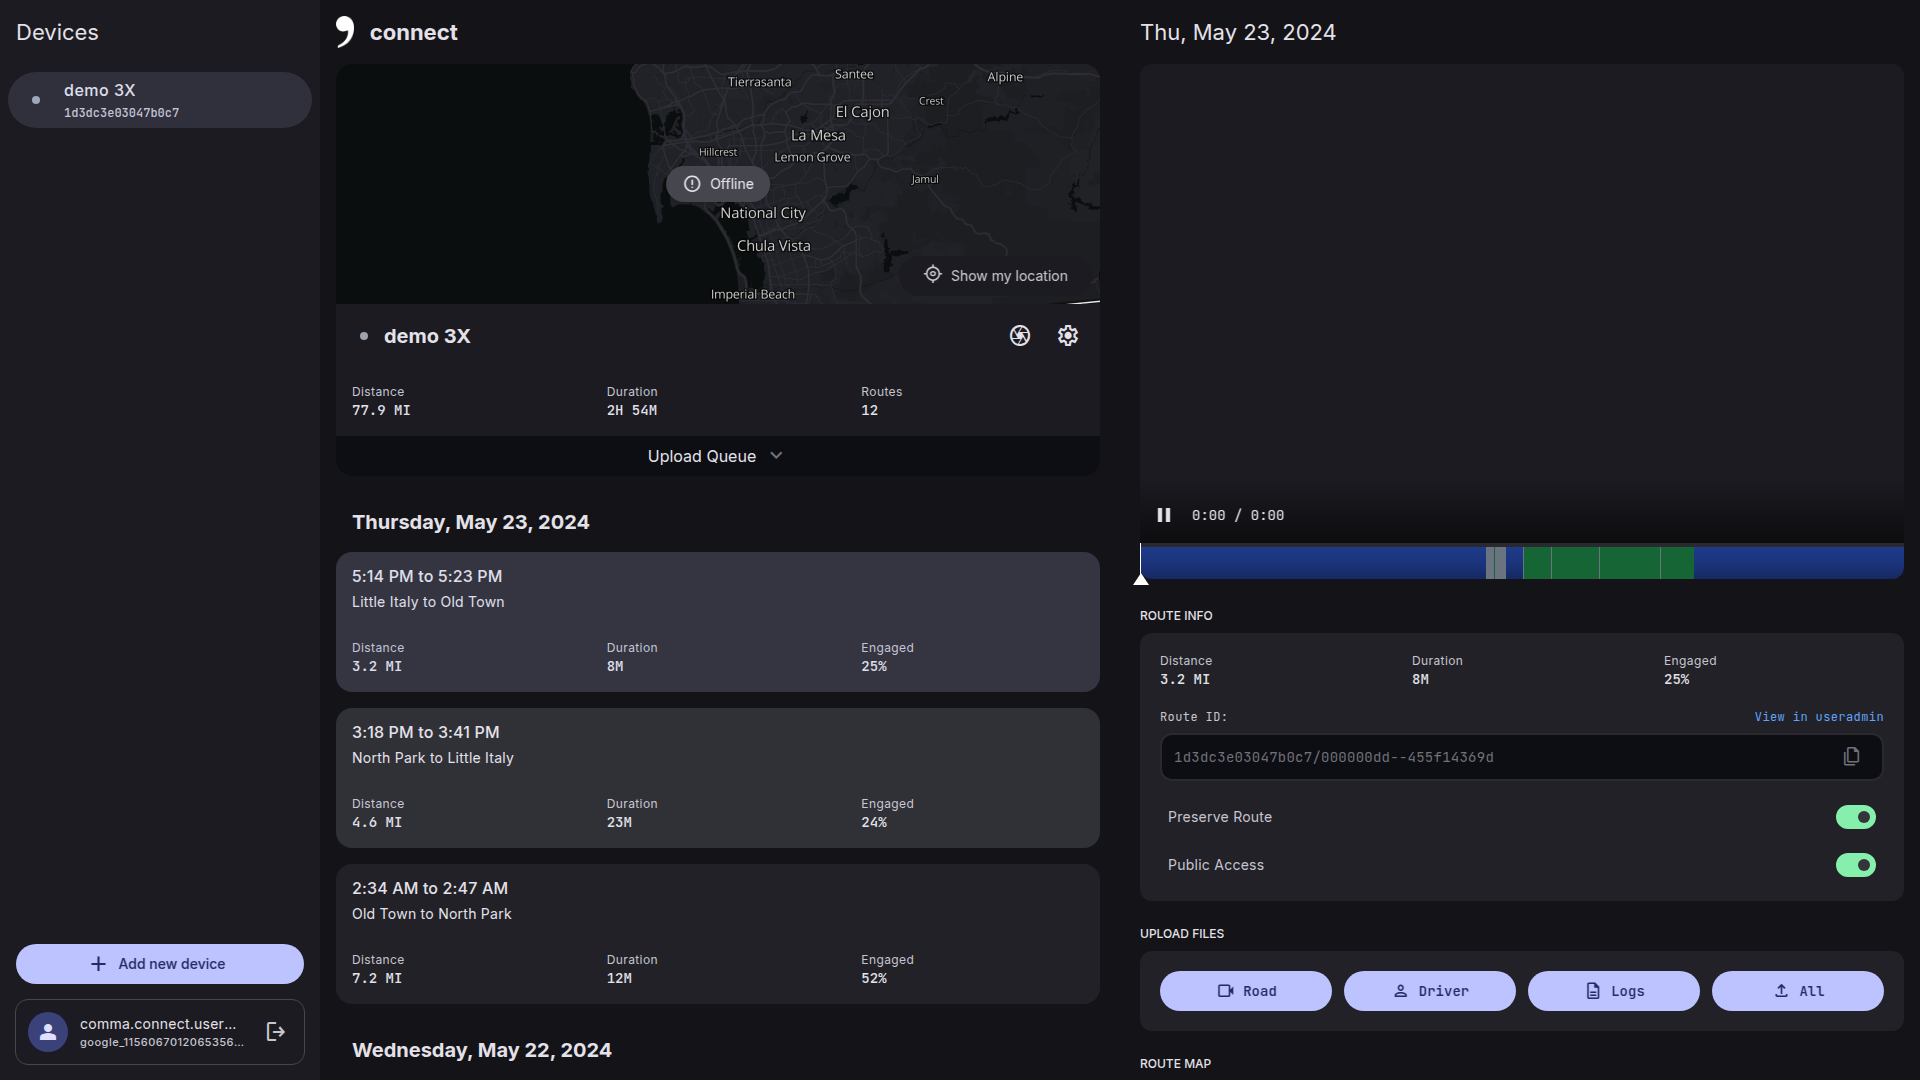Toggle the Preserve Route switch

[x=1855, y=817]
